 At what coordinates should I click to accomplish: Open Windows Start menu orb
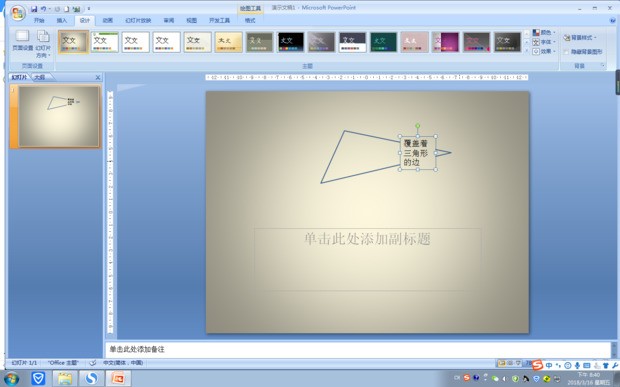11,379
